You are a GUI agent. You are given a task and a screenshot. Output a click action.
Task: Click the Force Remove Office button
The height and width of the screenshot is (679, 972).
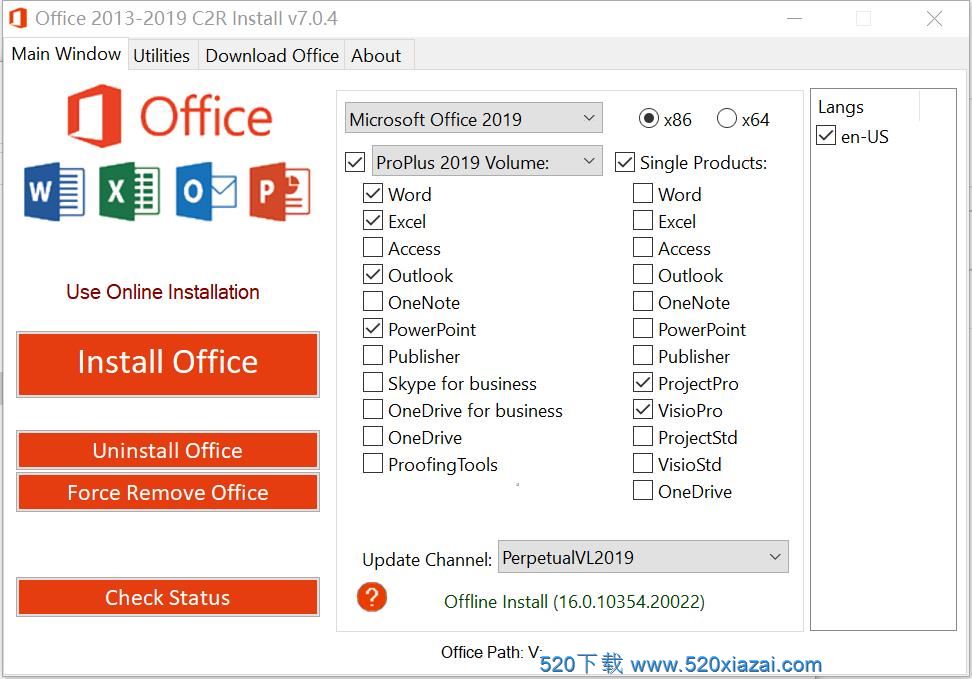(x=168, y=493)
